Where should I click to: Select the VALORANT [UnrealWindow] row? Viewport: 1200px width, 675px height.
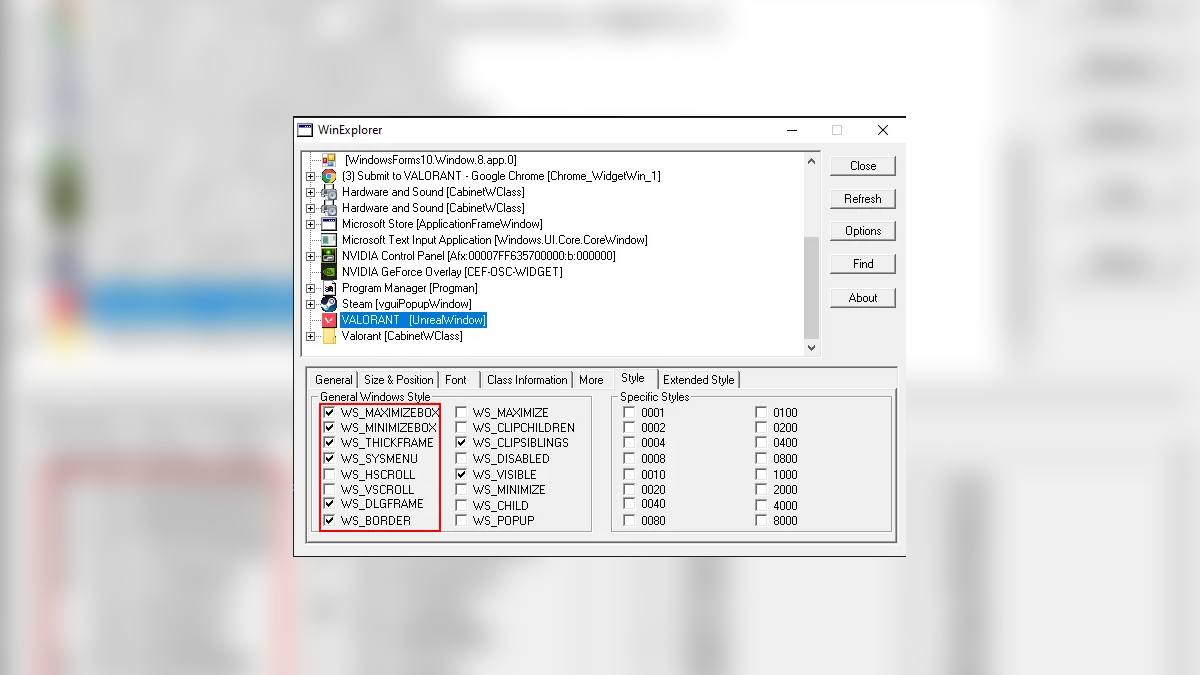[x=413, y=320]
